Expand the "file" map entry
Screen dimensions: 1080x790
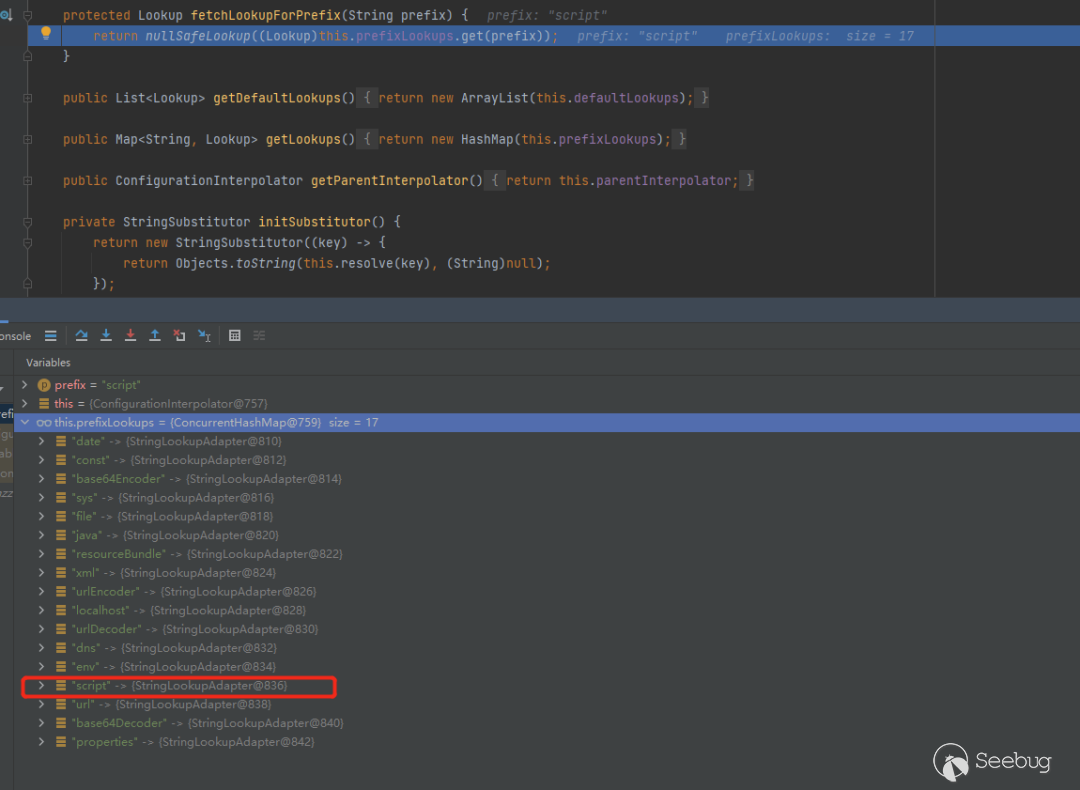point(41,516)
